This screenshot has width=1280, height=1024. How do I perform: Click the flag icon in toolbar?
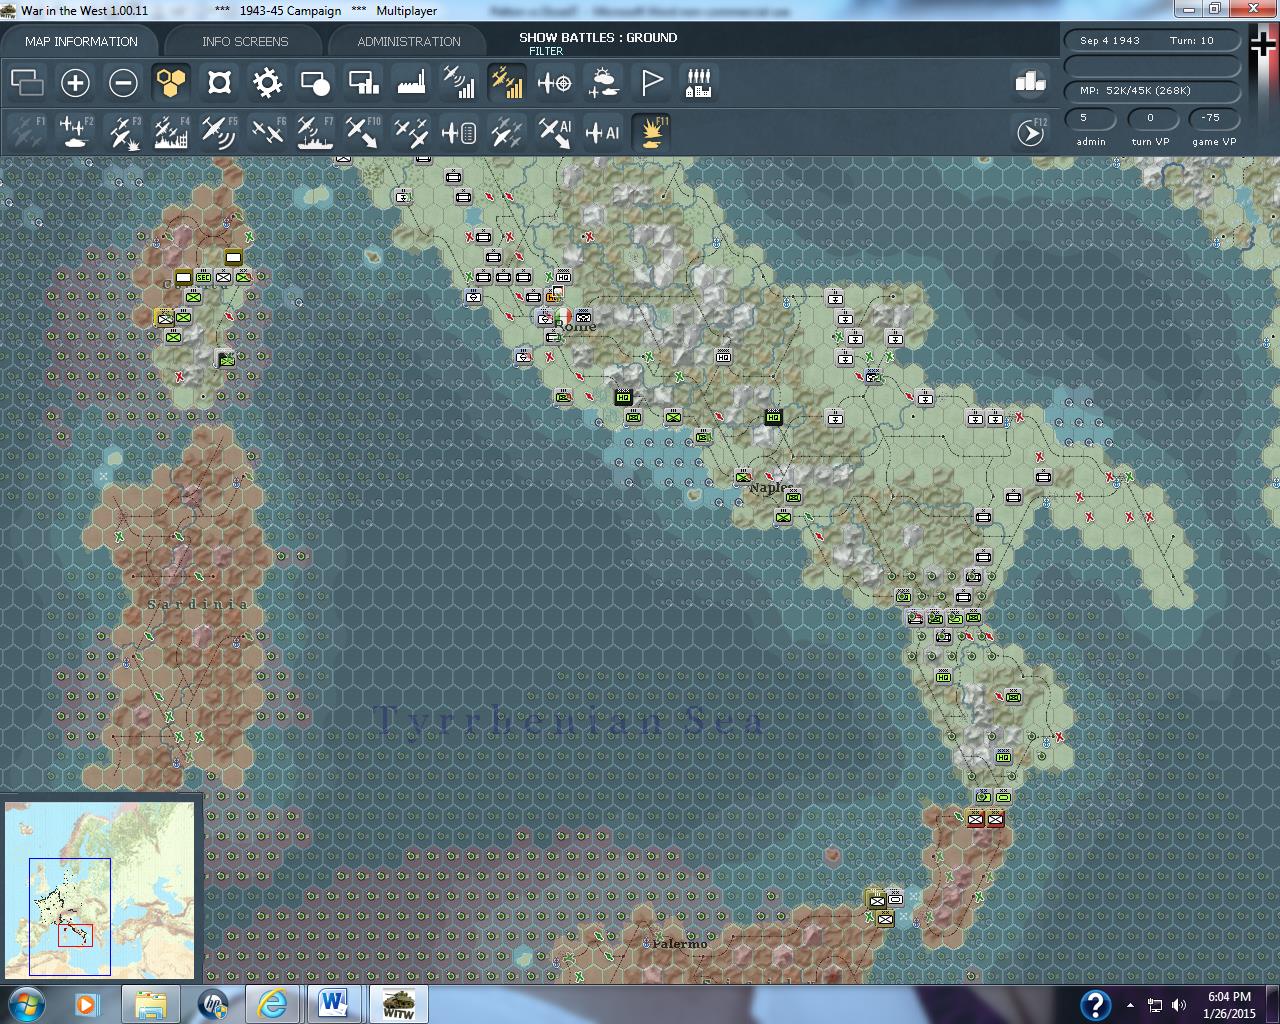651,83
